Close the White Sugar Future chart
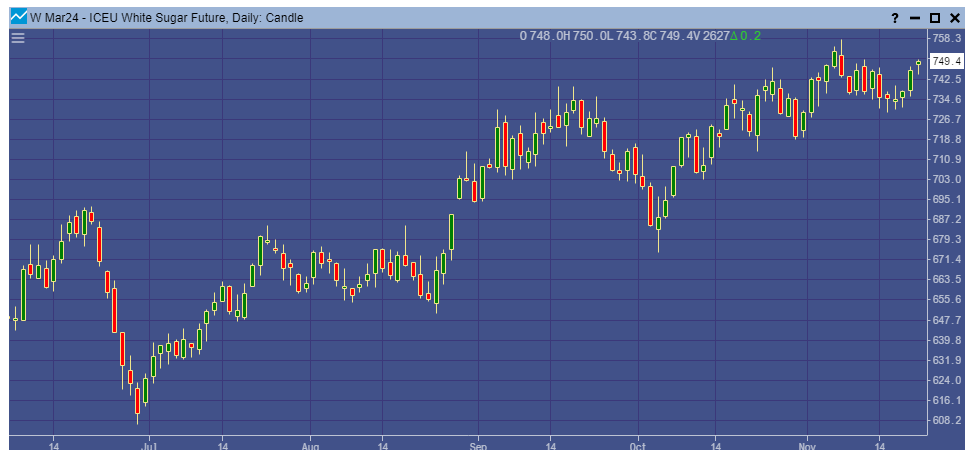Viewport: 974px width, 456px height. (955, 18)
